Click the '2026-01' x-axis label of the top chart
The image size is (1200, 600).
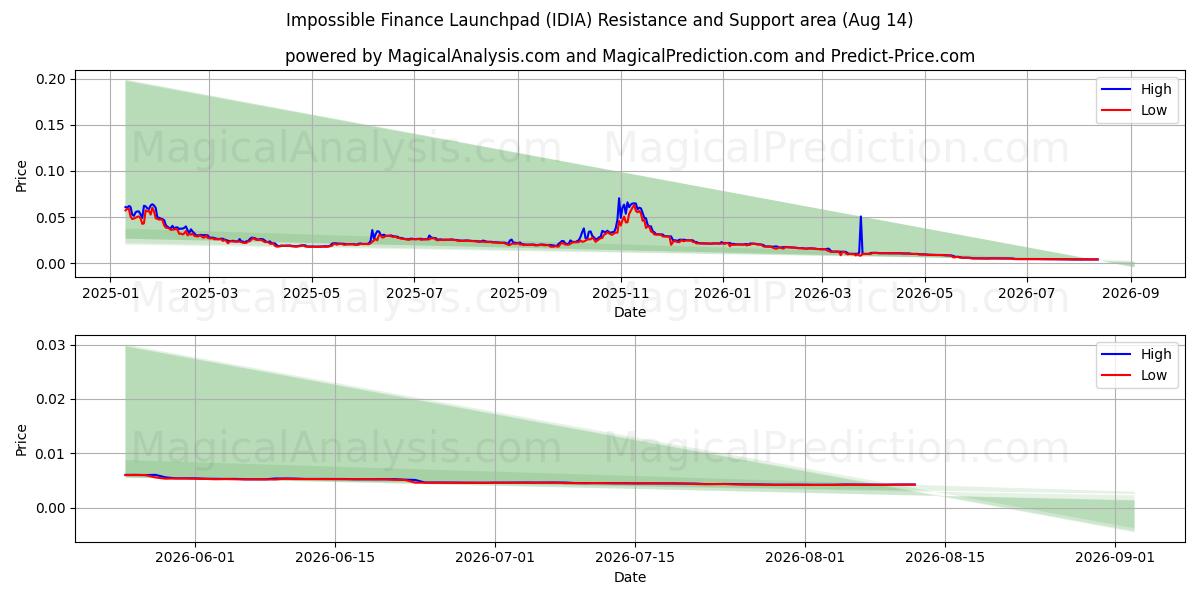(x=723, y=293)
